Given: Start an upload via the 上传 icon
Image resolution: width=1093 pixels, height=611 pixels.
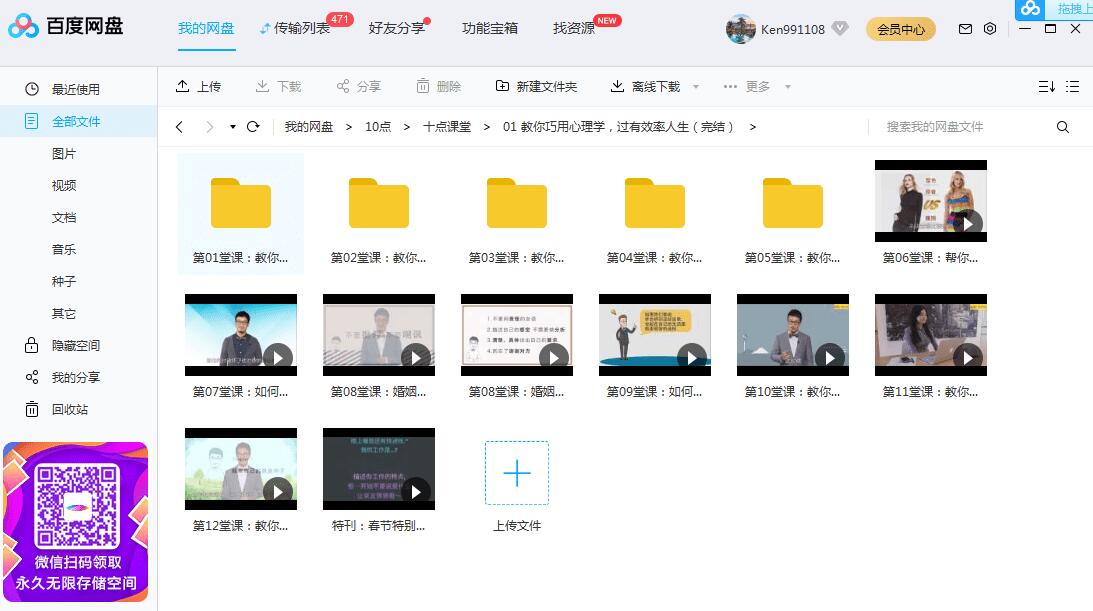Looking at the screenshot, I should (182, 87).
